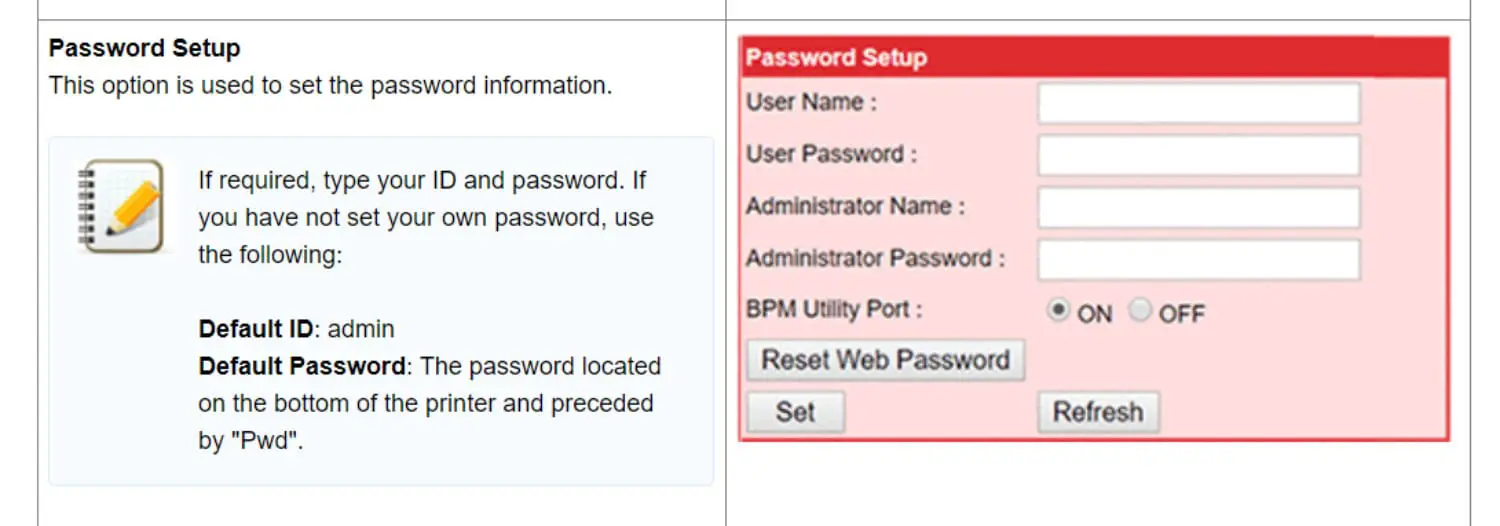Select the OFF radio for BPM Utility Port
Viewport: 1500px width, 526px height.
[1140, 311]
